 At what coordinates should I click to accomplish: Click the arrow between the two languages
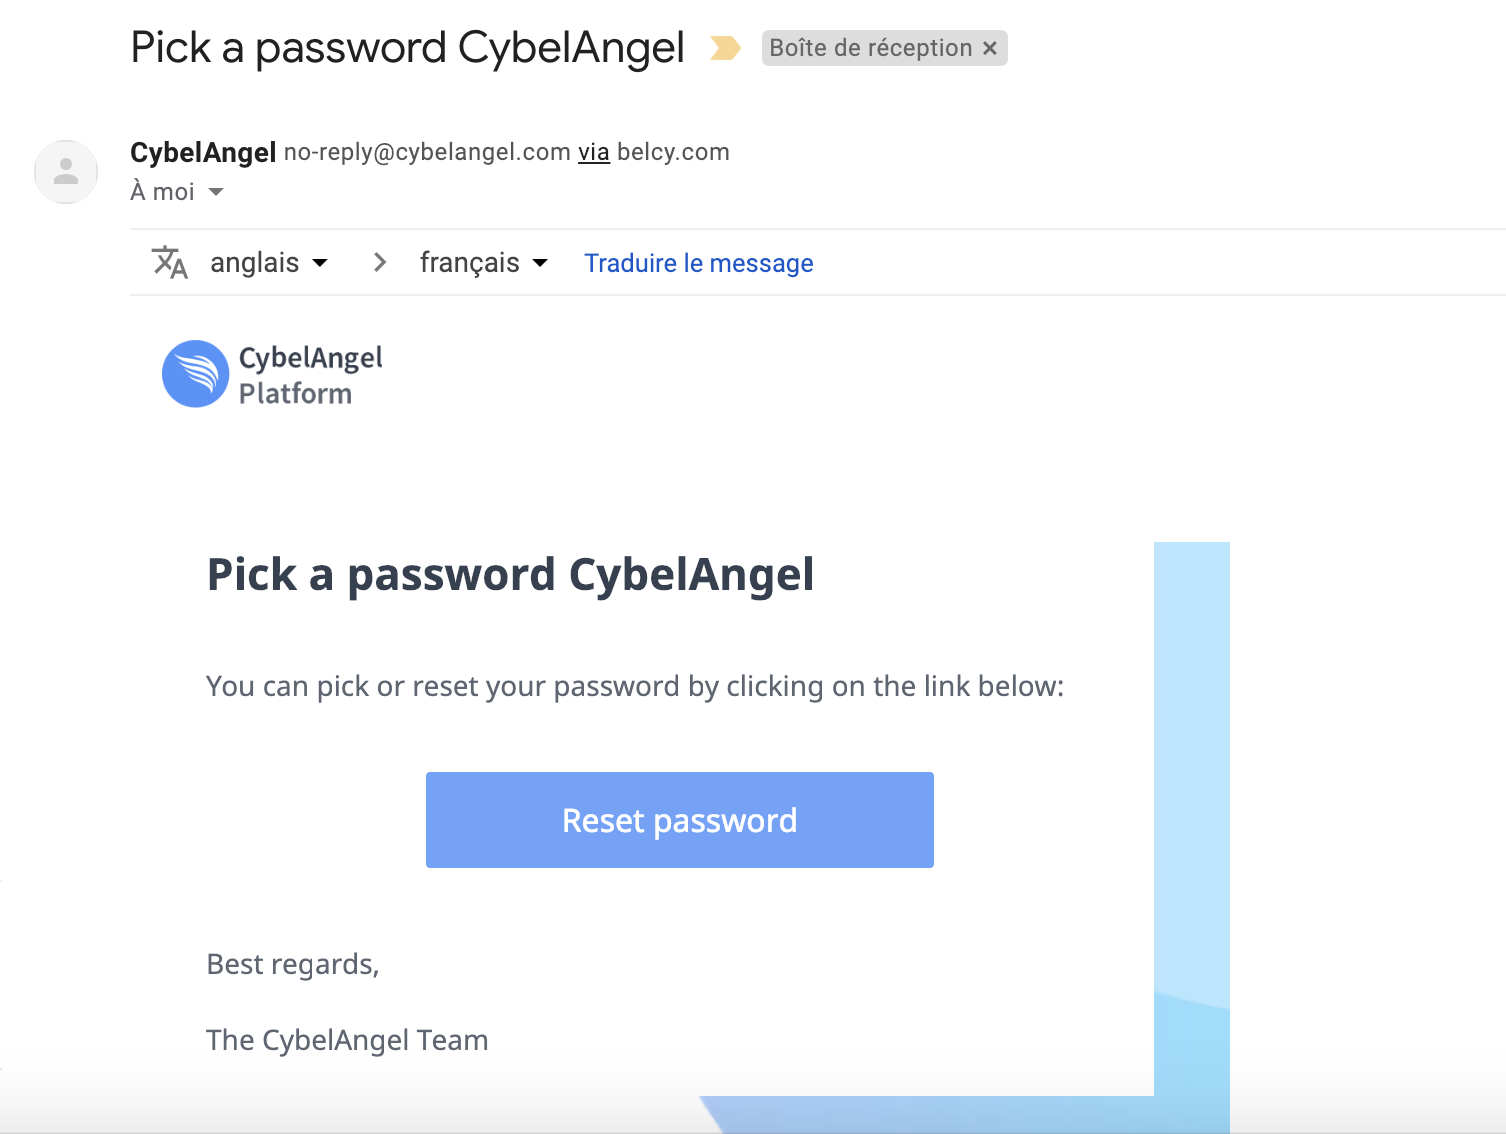pyautogui.click(x=379, y=262)
